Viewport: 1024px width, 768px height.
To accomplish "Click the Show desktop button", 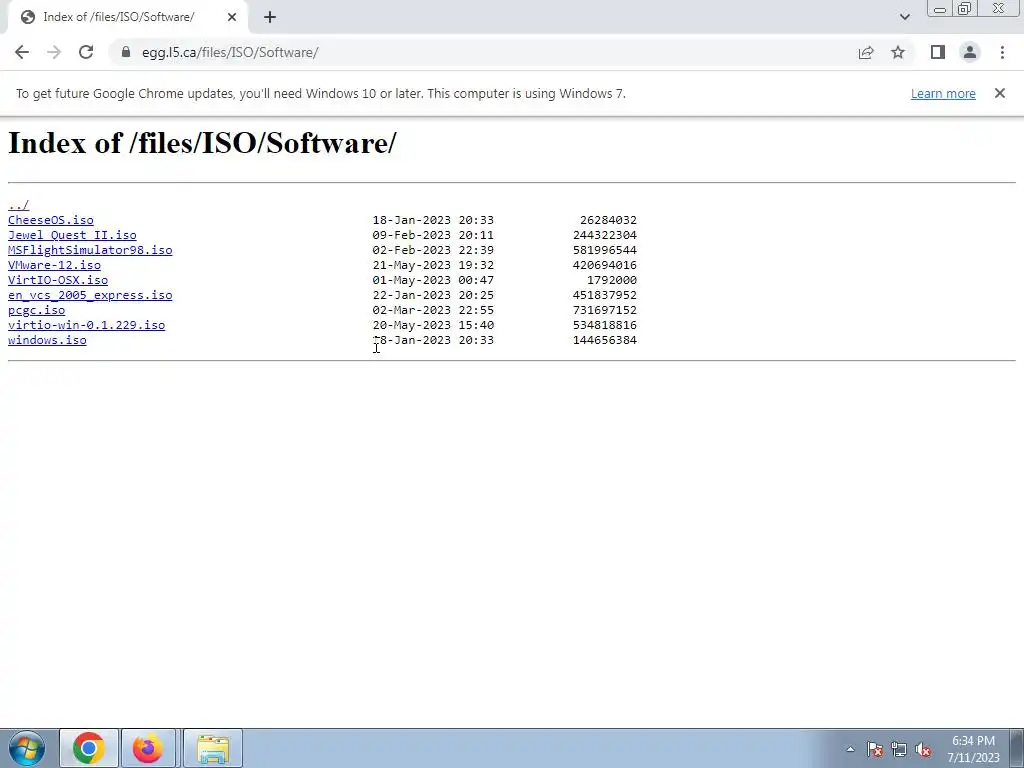I will coord(1017,748).
